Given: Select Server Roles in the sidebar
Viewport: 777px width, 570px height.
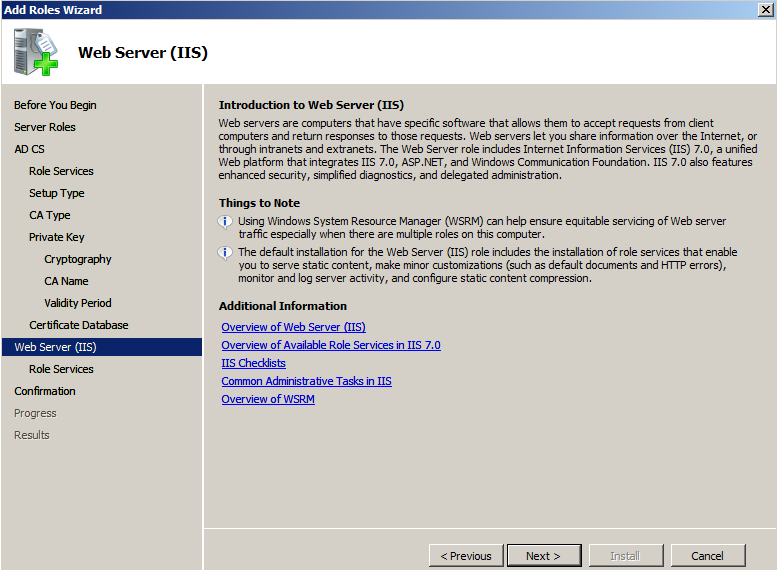Looking at the screenshot, I should (45, 127).
